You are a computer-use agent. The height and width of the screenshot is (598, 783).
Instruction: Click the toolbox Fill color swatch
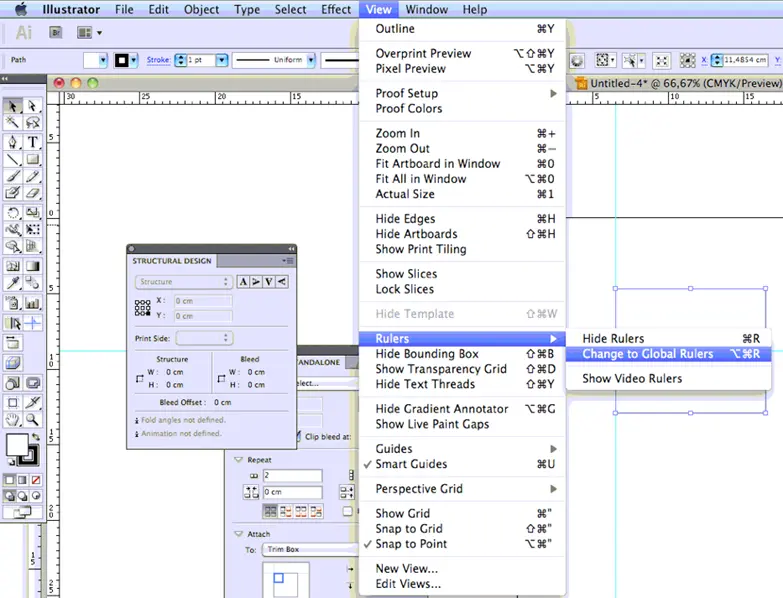point(16,445)
